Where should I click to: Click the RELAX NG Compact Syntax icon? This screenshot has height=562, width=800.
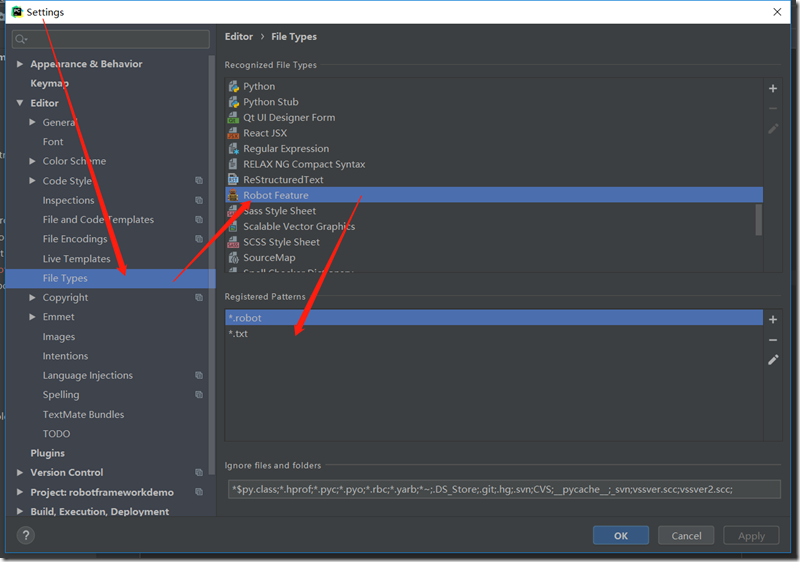click(233, 164)
